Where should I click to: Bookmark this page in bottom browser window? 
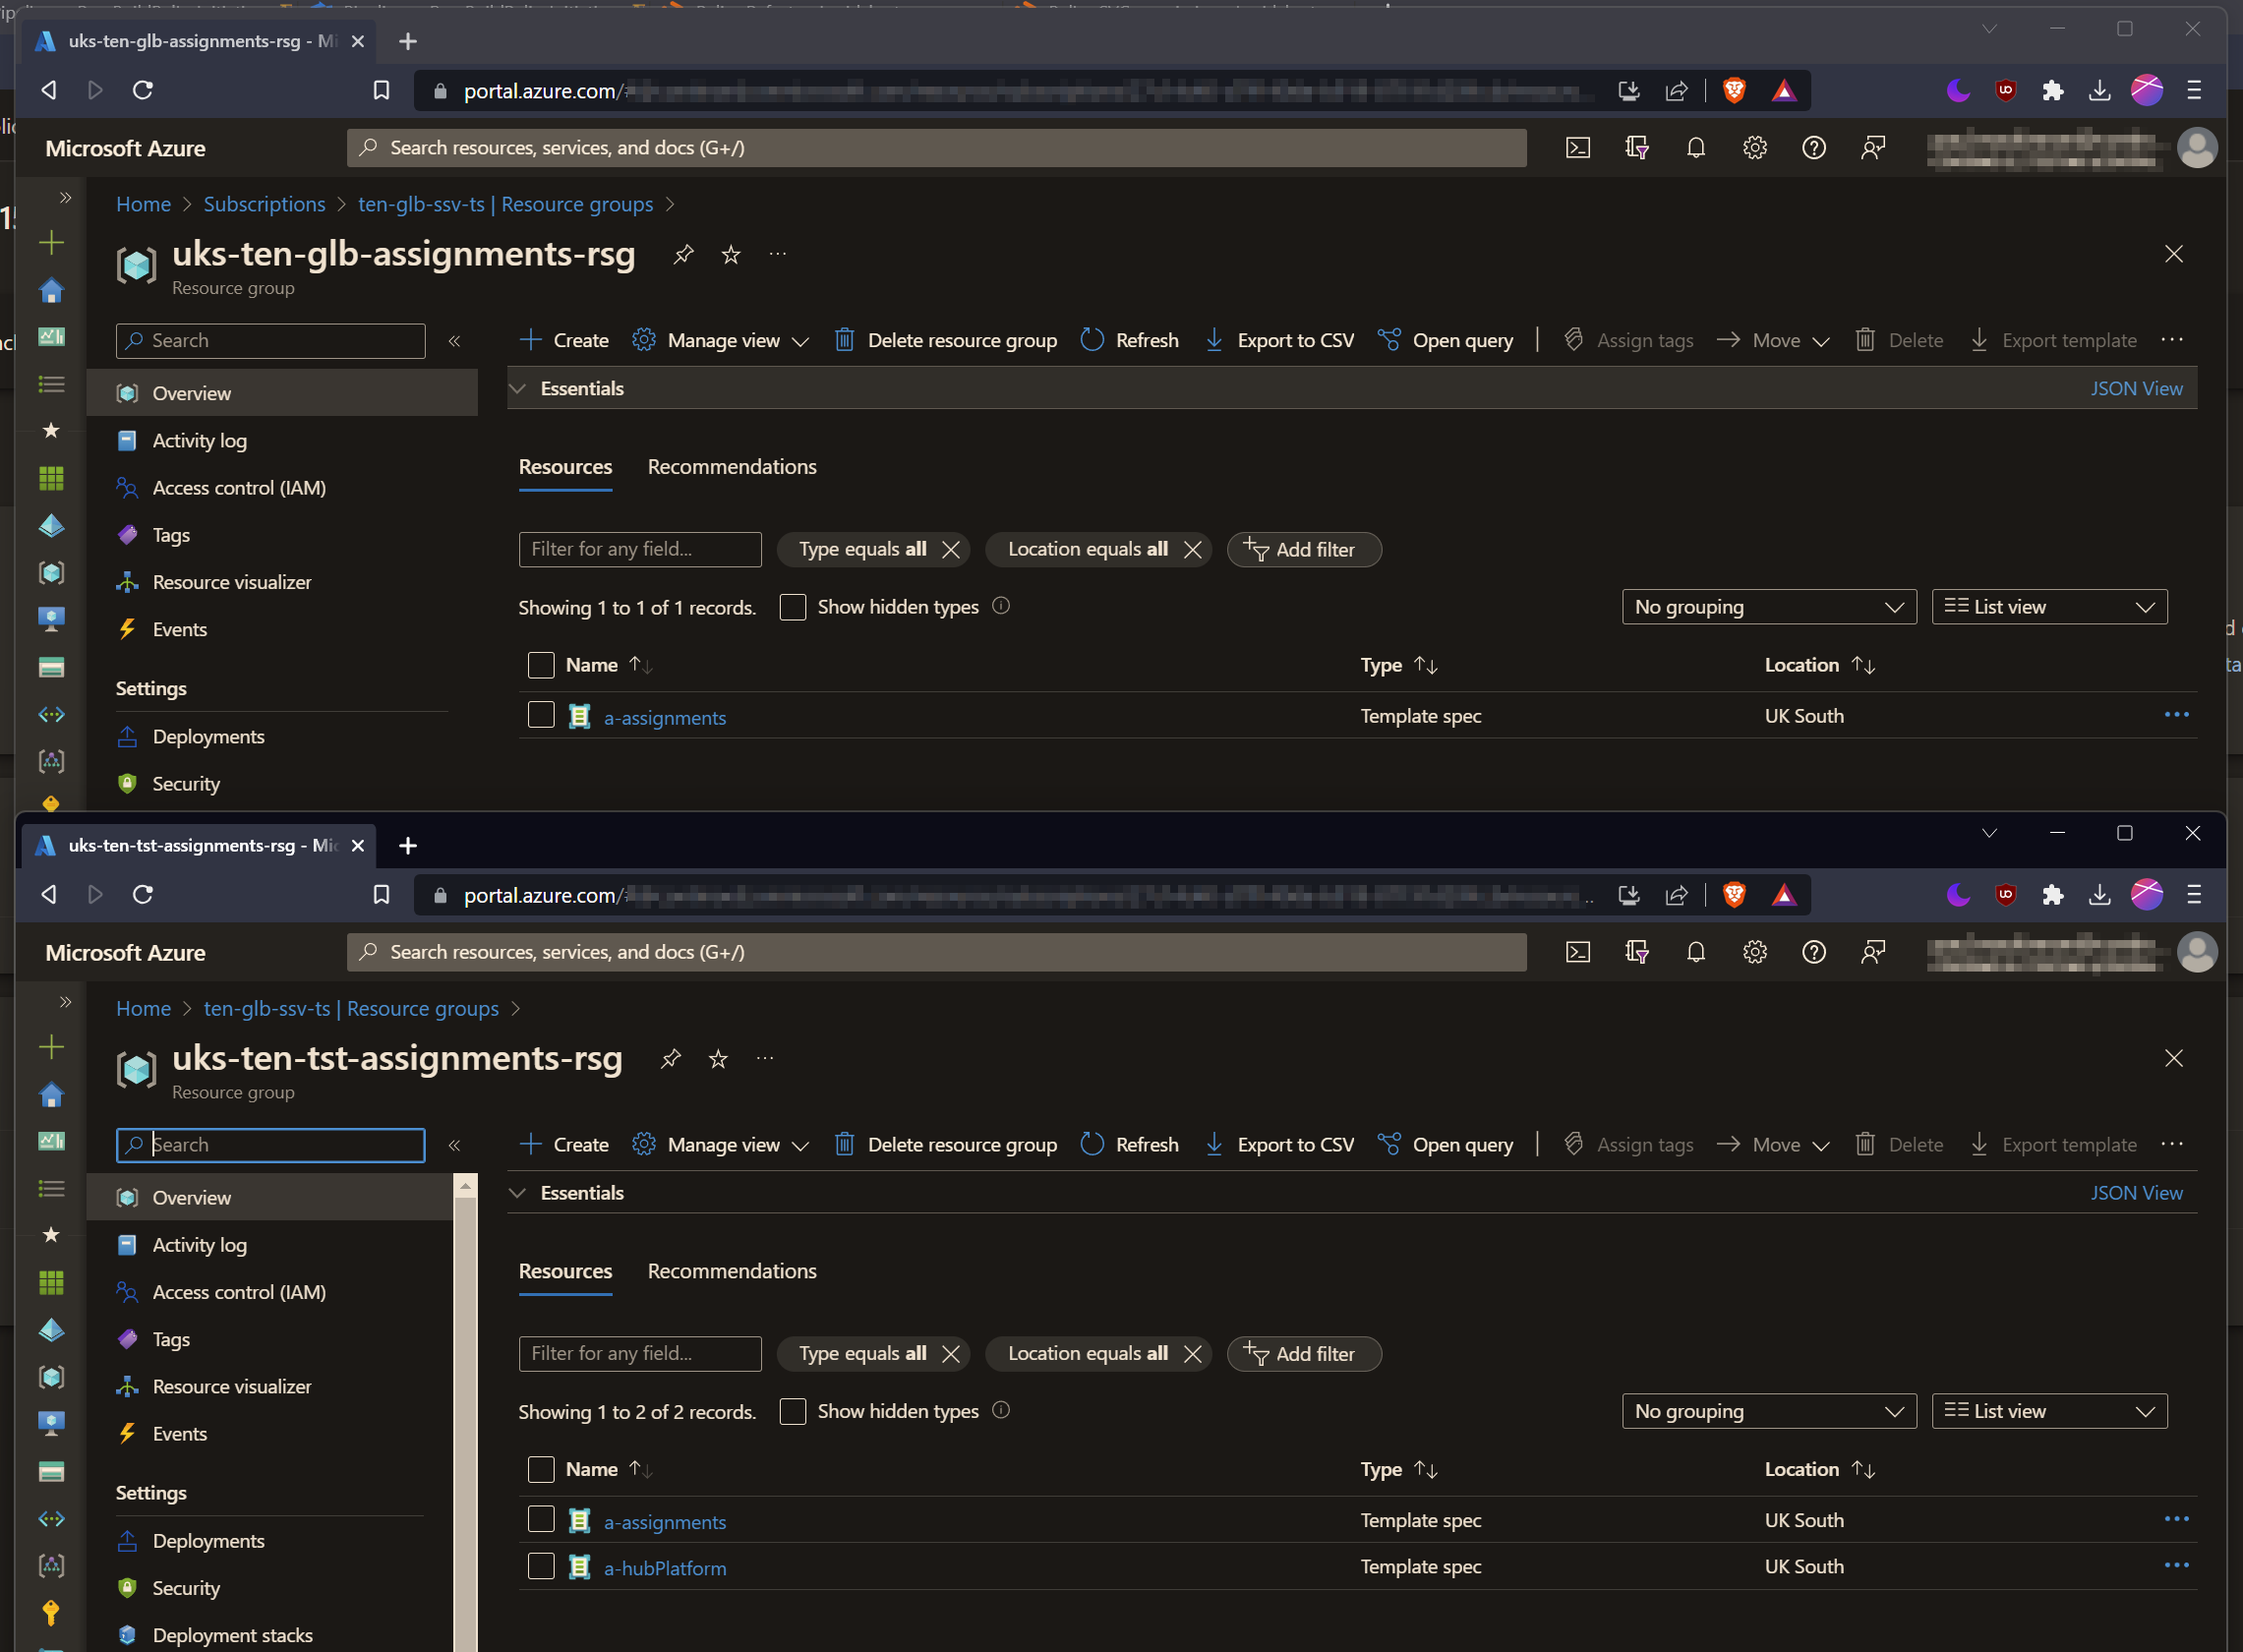(x=381, y=894)
